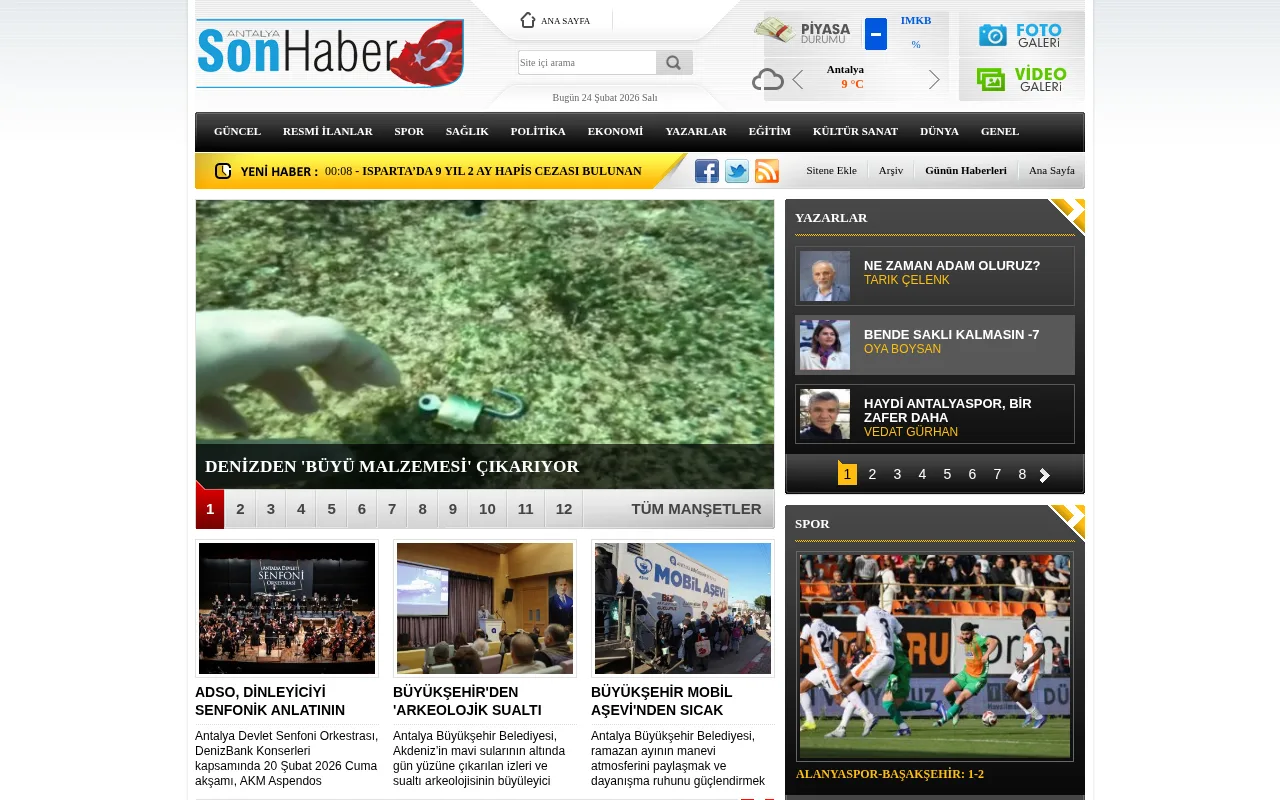Click the Ana Sayfa home icon
This screenshot has height=800, width=1280.
(x=528, y=20)
